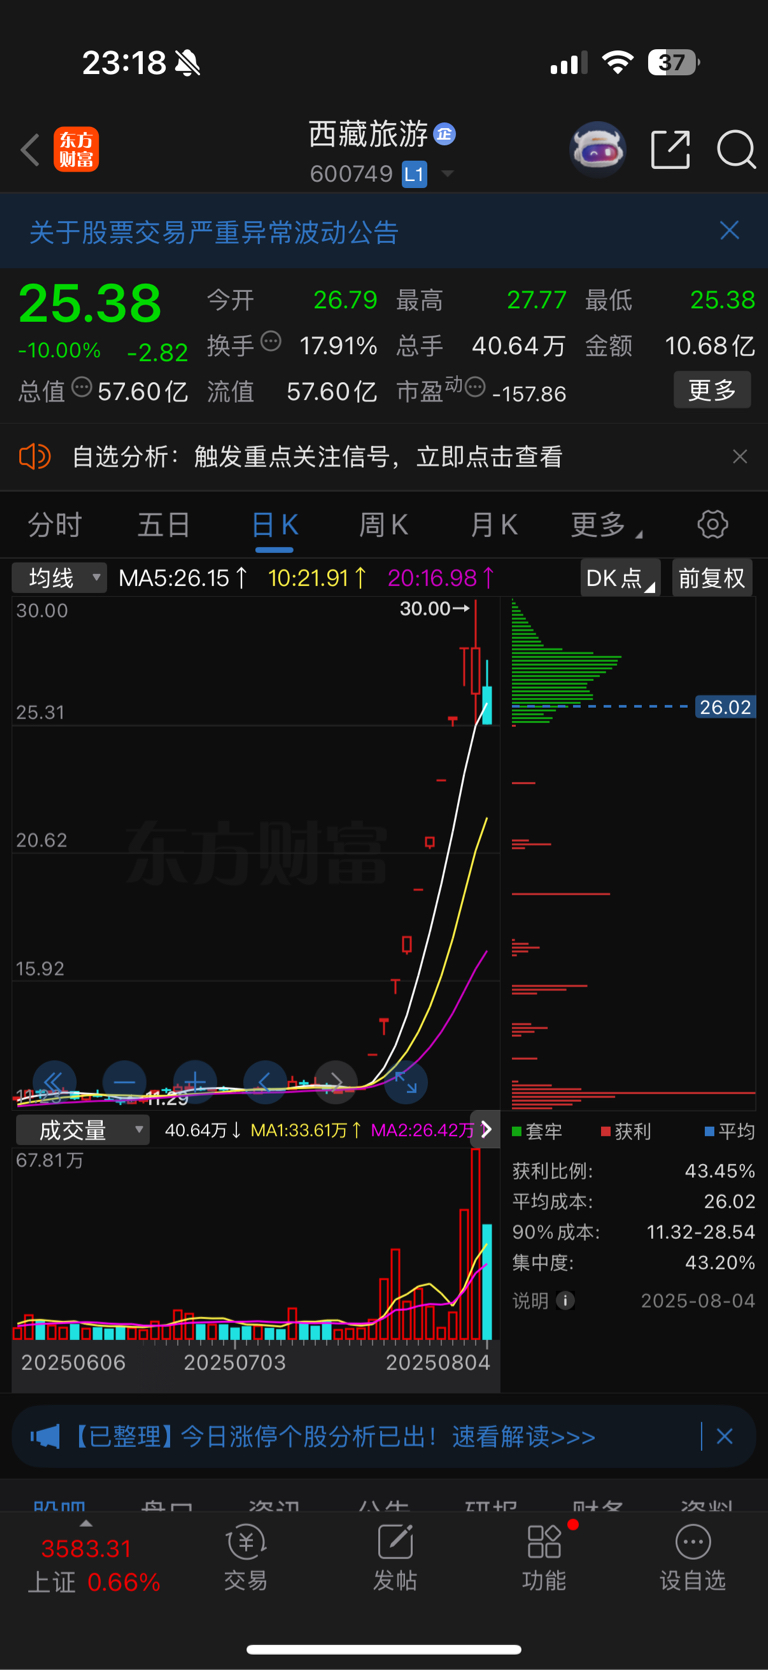768x1670 pixels.
Task: Jump chart to earliest with double-left icon
Action: pyautogui.click(x=54, y=1082)
